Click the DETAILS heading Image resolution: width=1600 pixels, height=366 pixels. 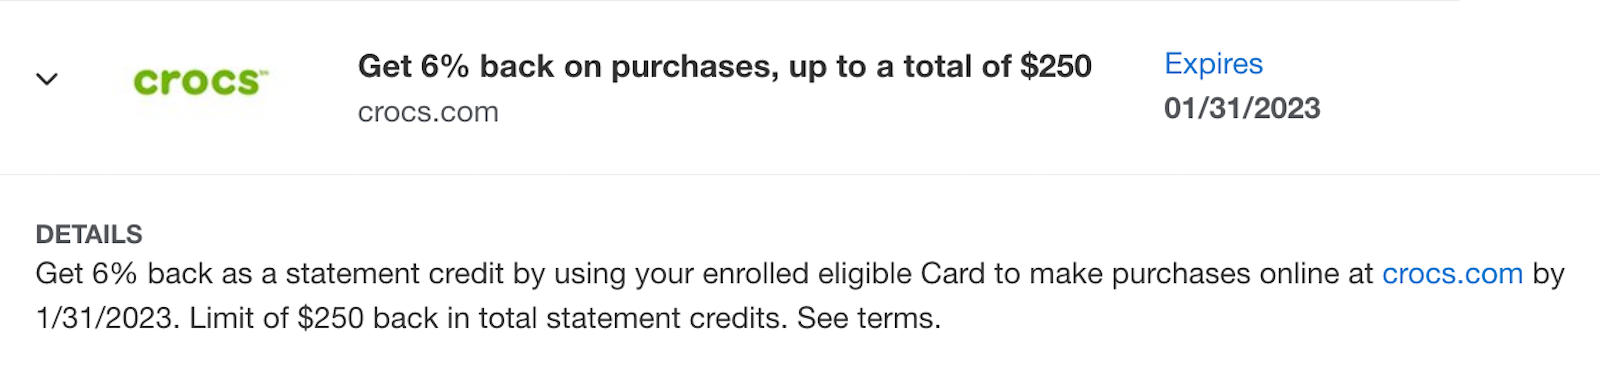pyautogui.click(x=89, y=234)
